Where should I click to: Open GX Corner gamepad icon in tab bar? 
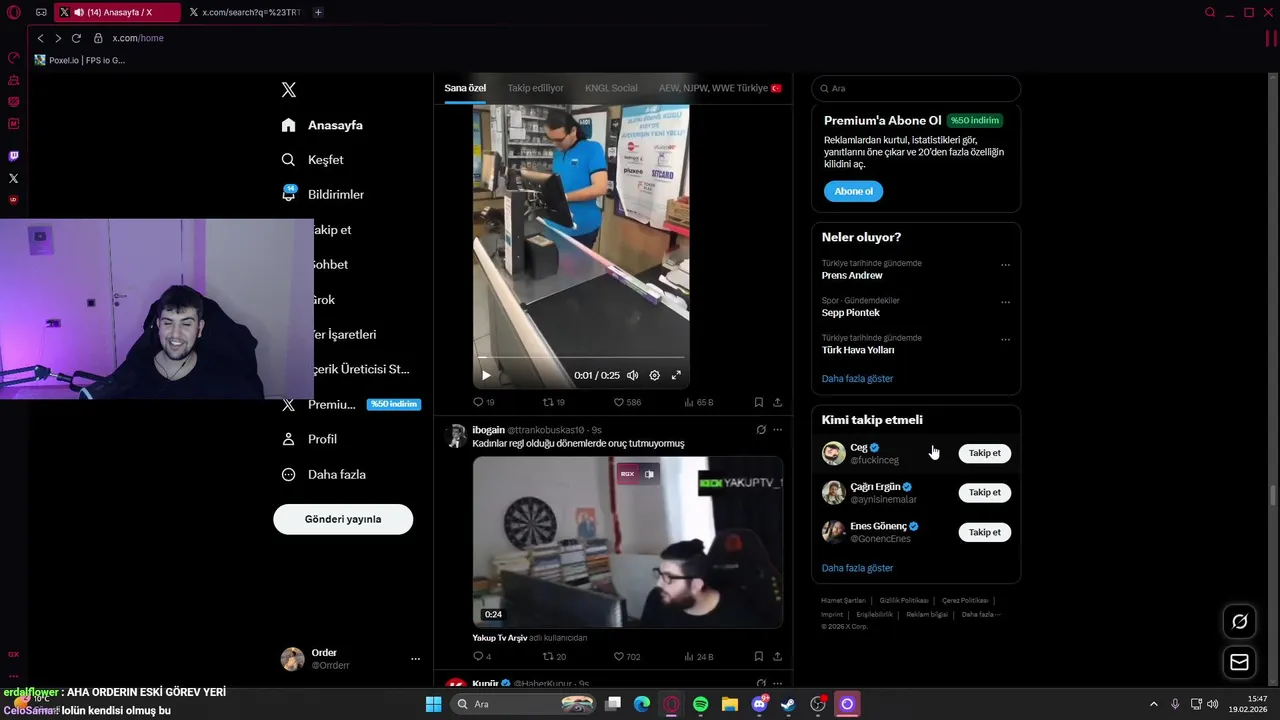(x=41, y=12)
